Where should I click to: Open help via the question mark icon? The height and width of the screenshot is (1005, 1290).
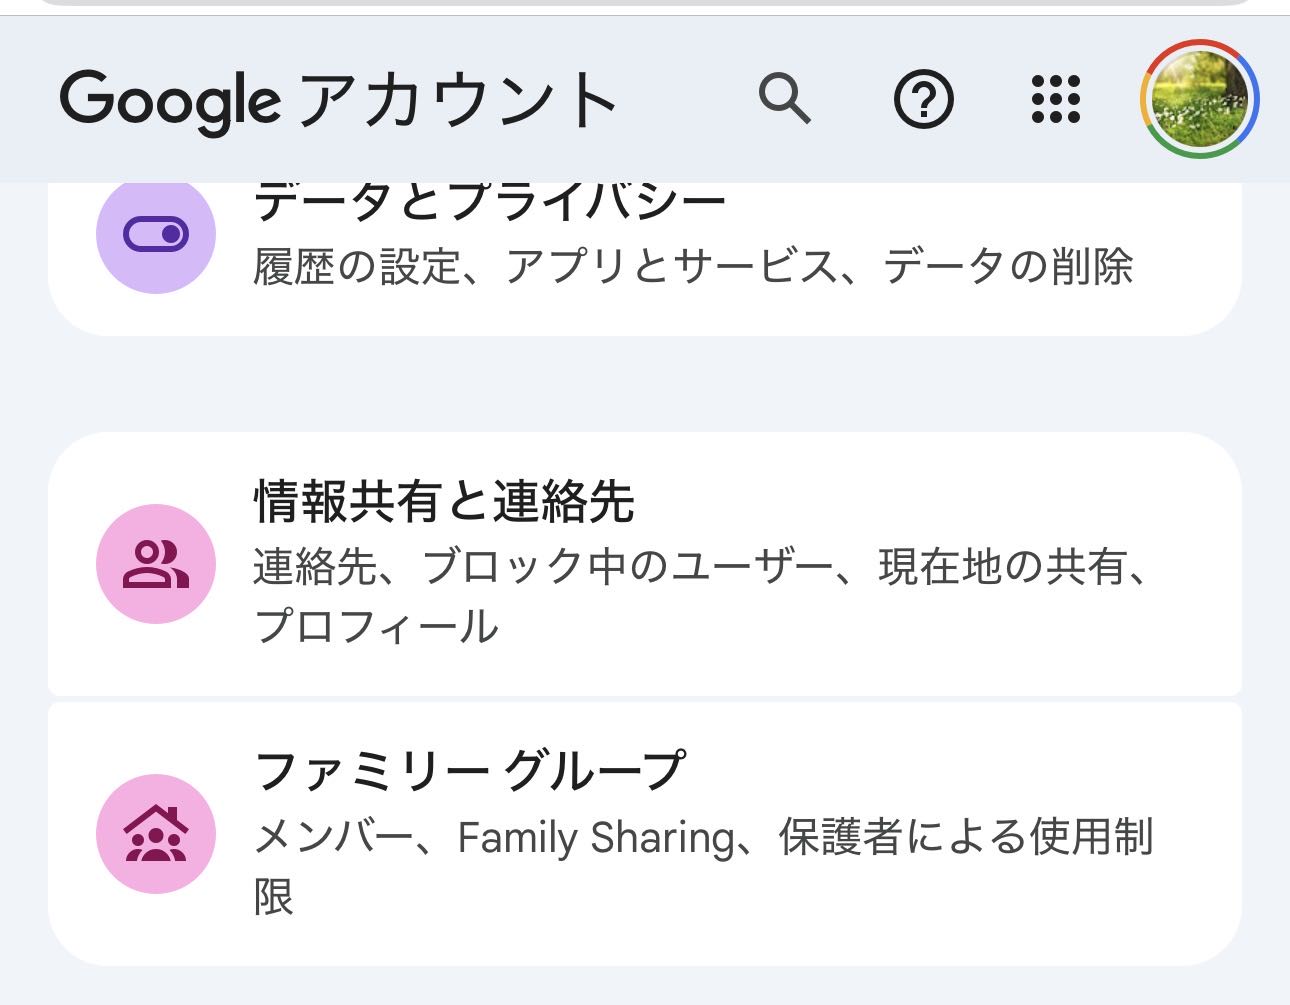[923, 99]
